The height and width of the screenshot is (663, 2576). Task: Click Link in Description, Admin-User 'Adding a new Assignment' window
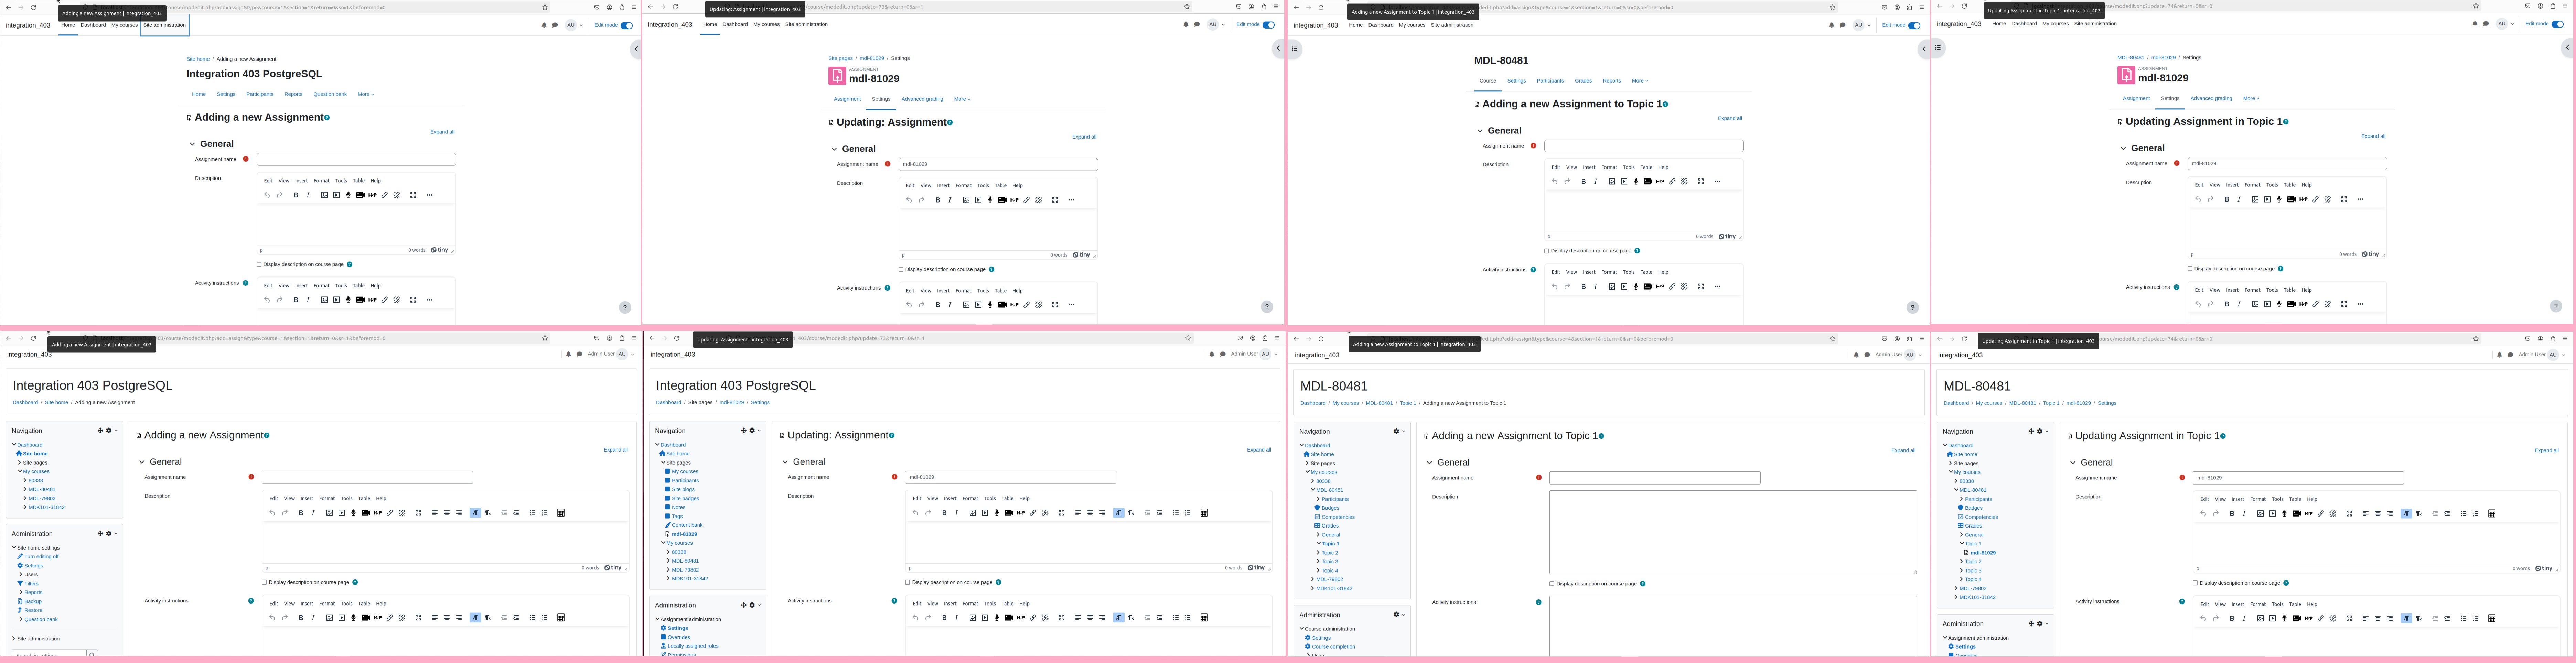coord(390,513)
